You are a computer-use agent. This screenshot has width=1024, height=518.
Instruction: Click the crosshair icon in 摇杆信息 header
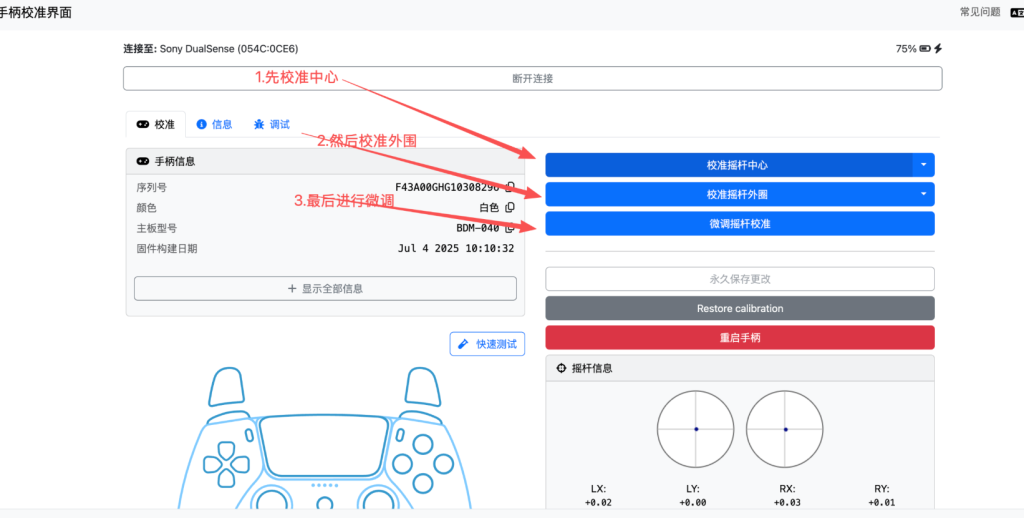[560, 368]
